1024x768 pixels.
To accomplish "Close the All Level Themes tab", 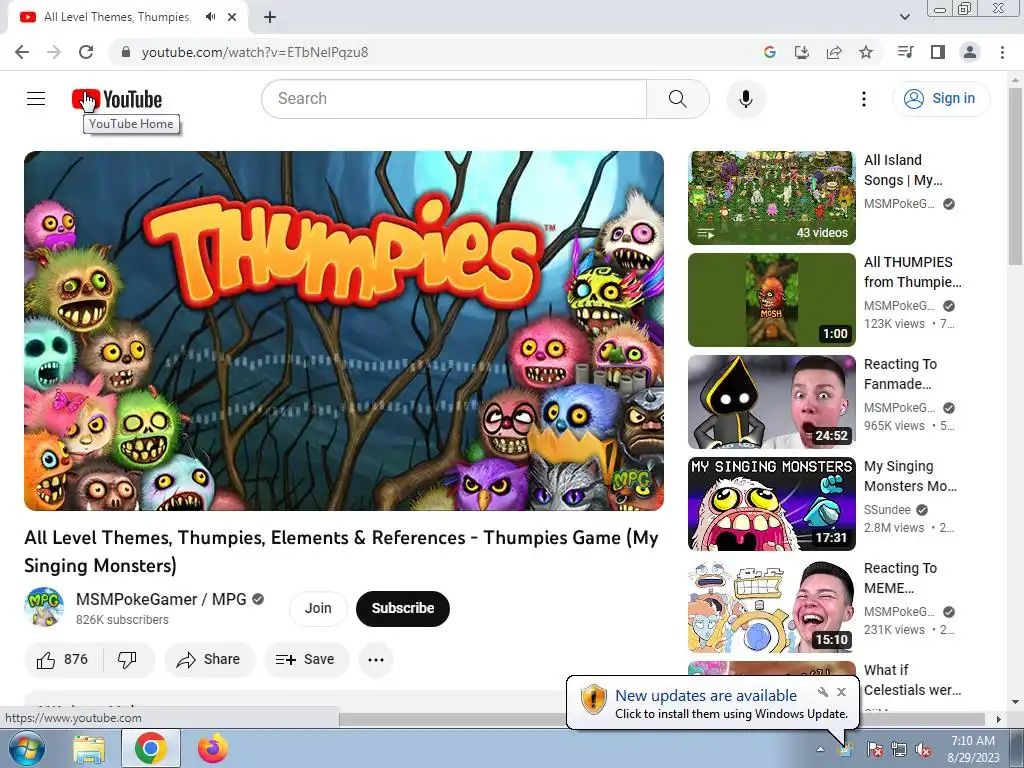I will (x=232, y=17).
